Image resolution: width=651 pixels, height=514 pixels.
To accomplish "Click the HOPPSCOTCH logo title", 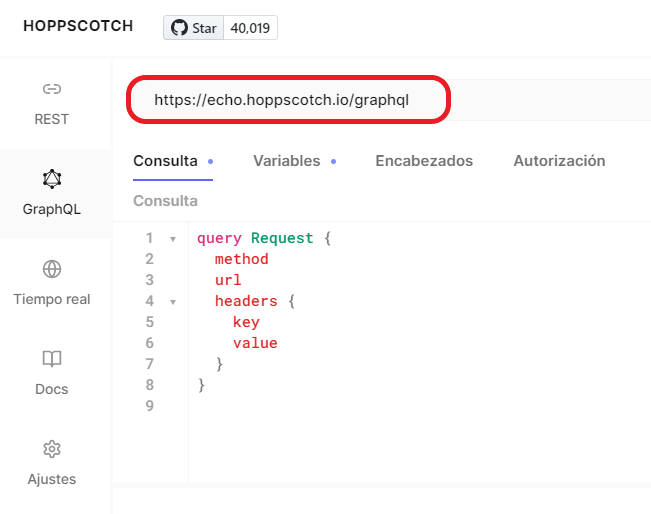I will point(78,26).
